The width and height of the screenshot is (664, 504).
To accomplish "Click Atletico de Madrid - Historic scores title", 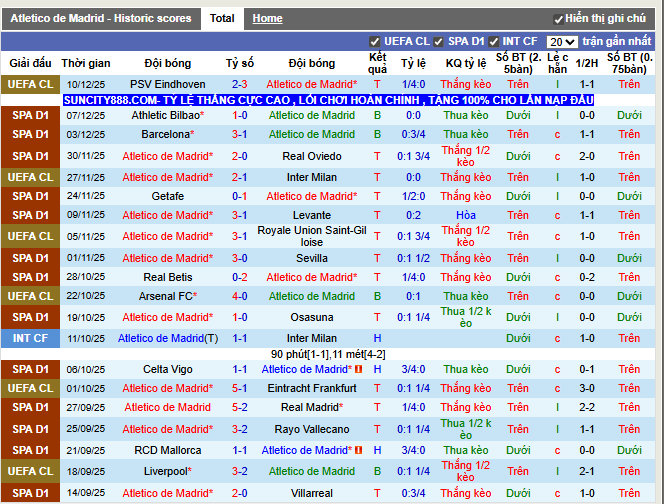I will [101, 19].
